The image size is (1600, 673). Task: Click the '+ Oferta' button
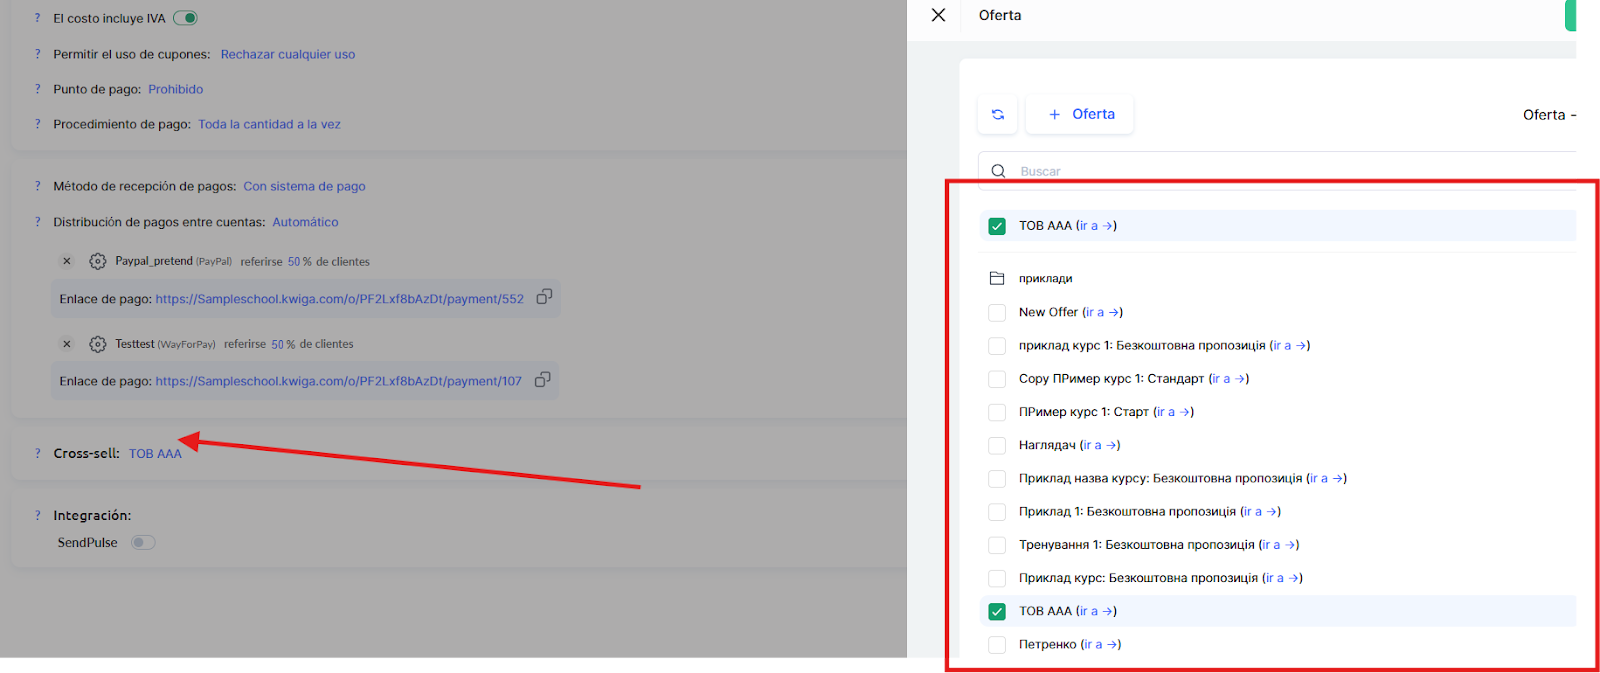tap(1080, 115)
